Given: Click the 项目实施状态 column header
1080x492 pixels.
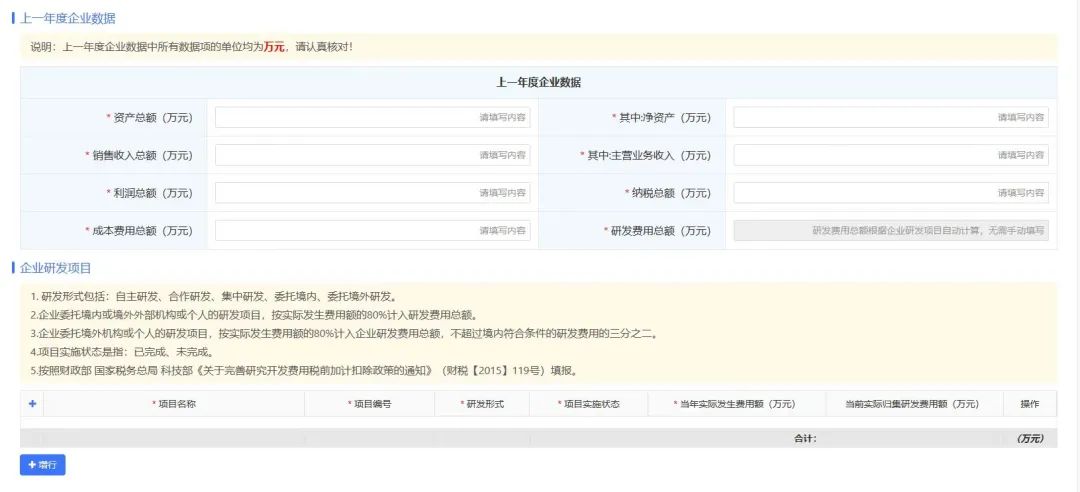Looking at the screenshot, I should pos(588,404).
